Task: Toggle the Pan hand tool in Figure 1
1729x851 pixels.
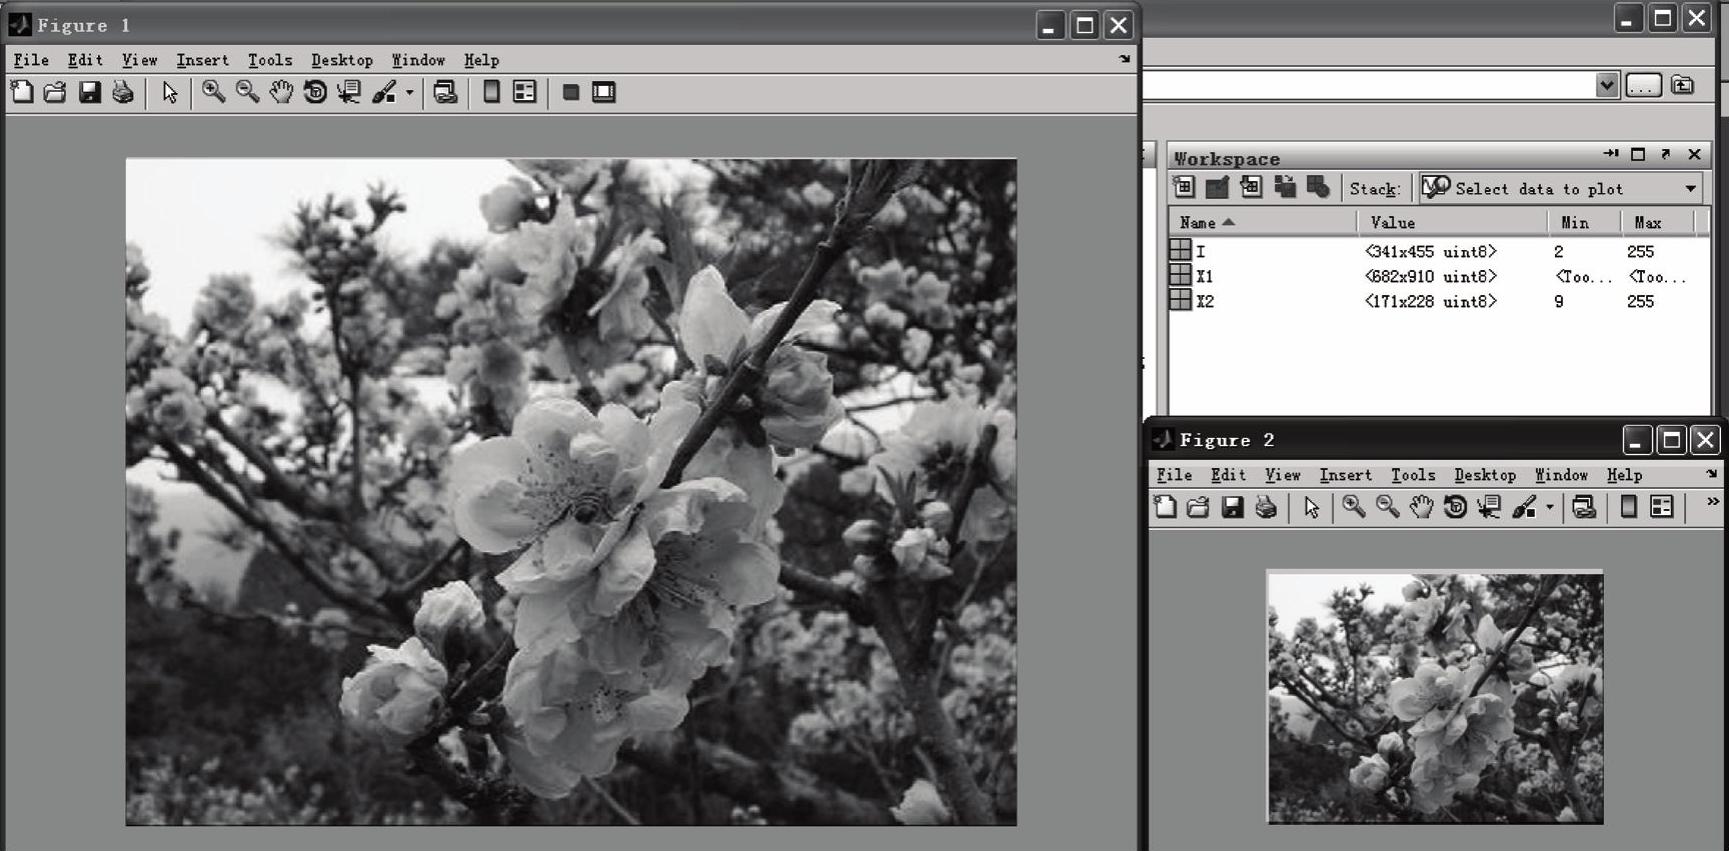Action: 281,93
